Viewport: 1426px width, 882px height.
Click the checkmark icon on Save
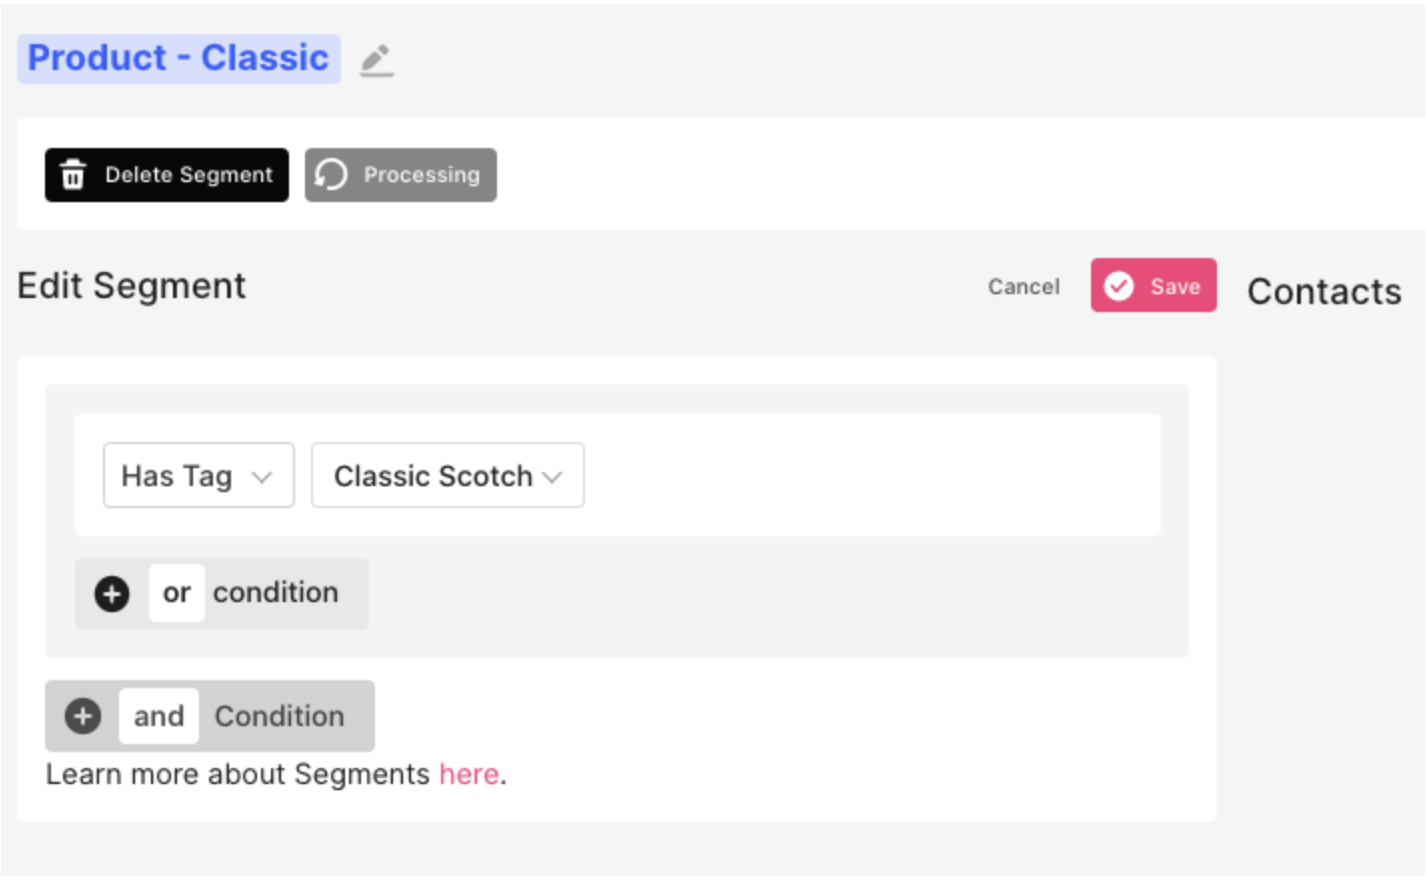coord(1118,286)
